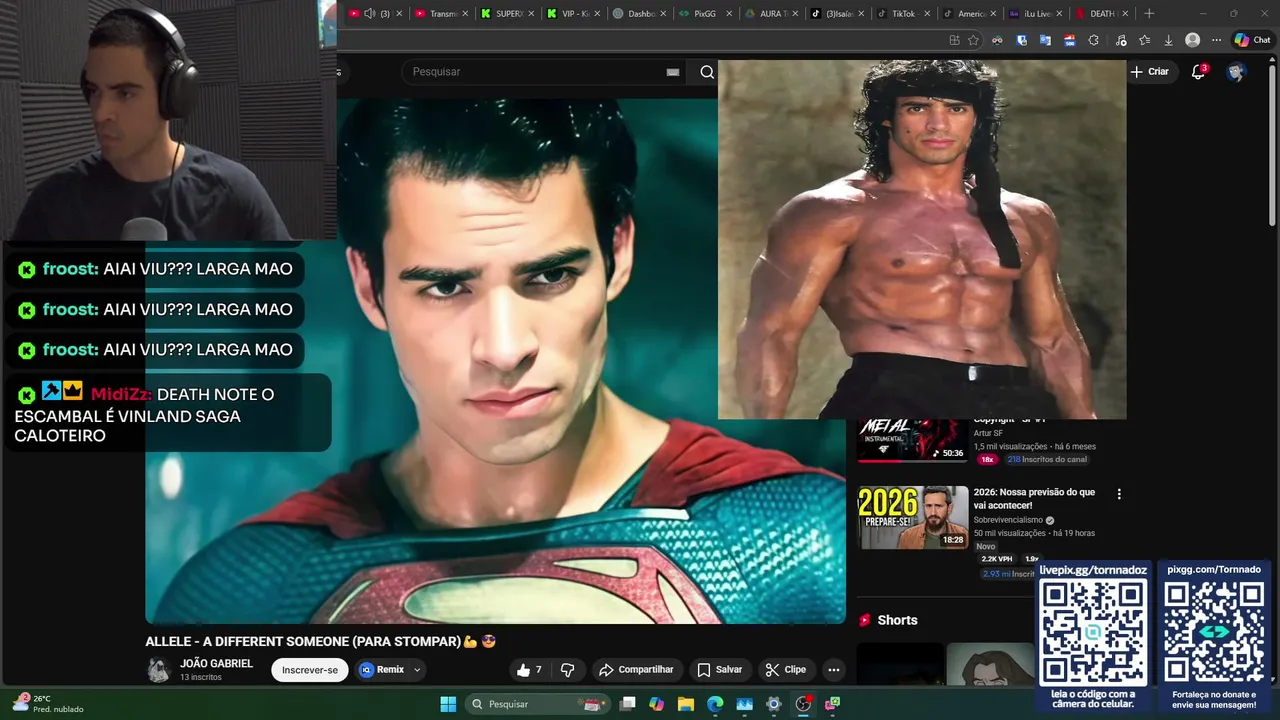
Task: Open the JOÃO GABRIEL channel name link
Action: (216, 664)
